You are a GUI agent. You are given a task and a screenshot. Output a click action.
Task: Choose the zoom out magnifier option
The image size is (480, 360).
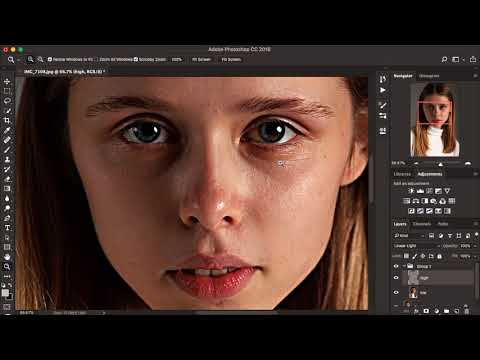point(40,59)
